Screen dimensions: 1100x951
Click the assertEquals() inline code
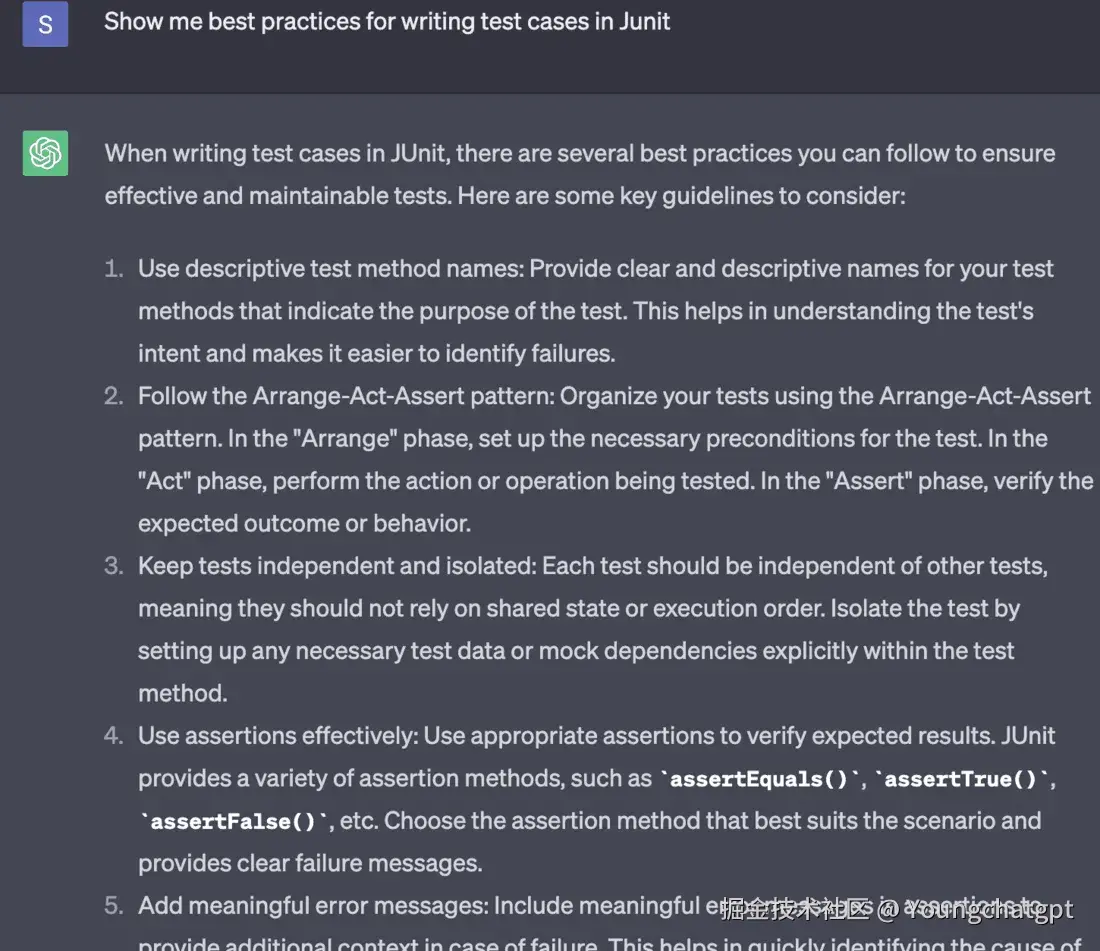point(759,779)
